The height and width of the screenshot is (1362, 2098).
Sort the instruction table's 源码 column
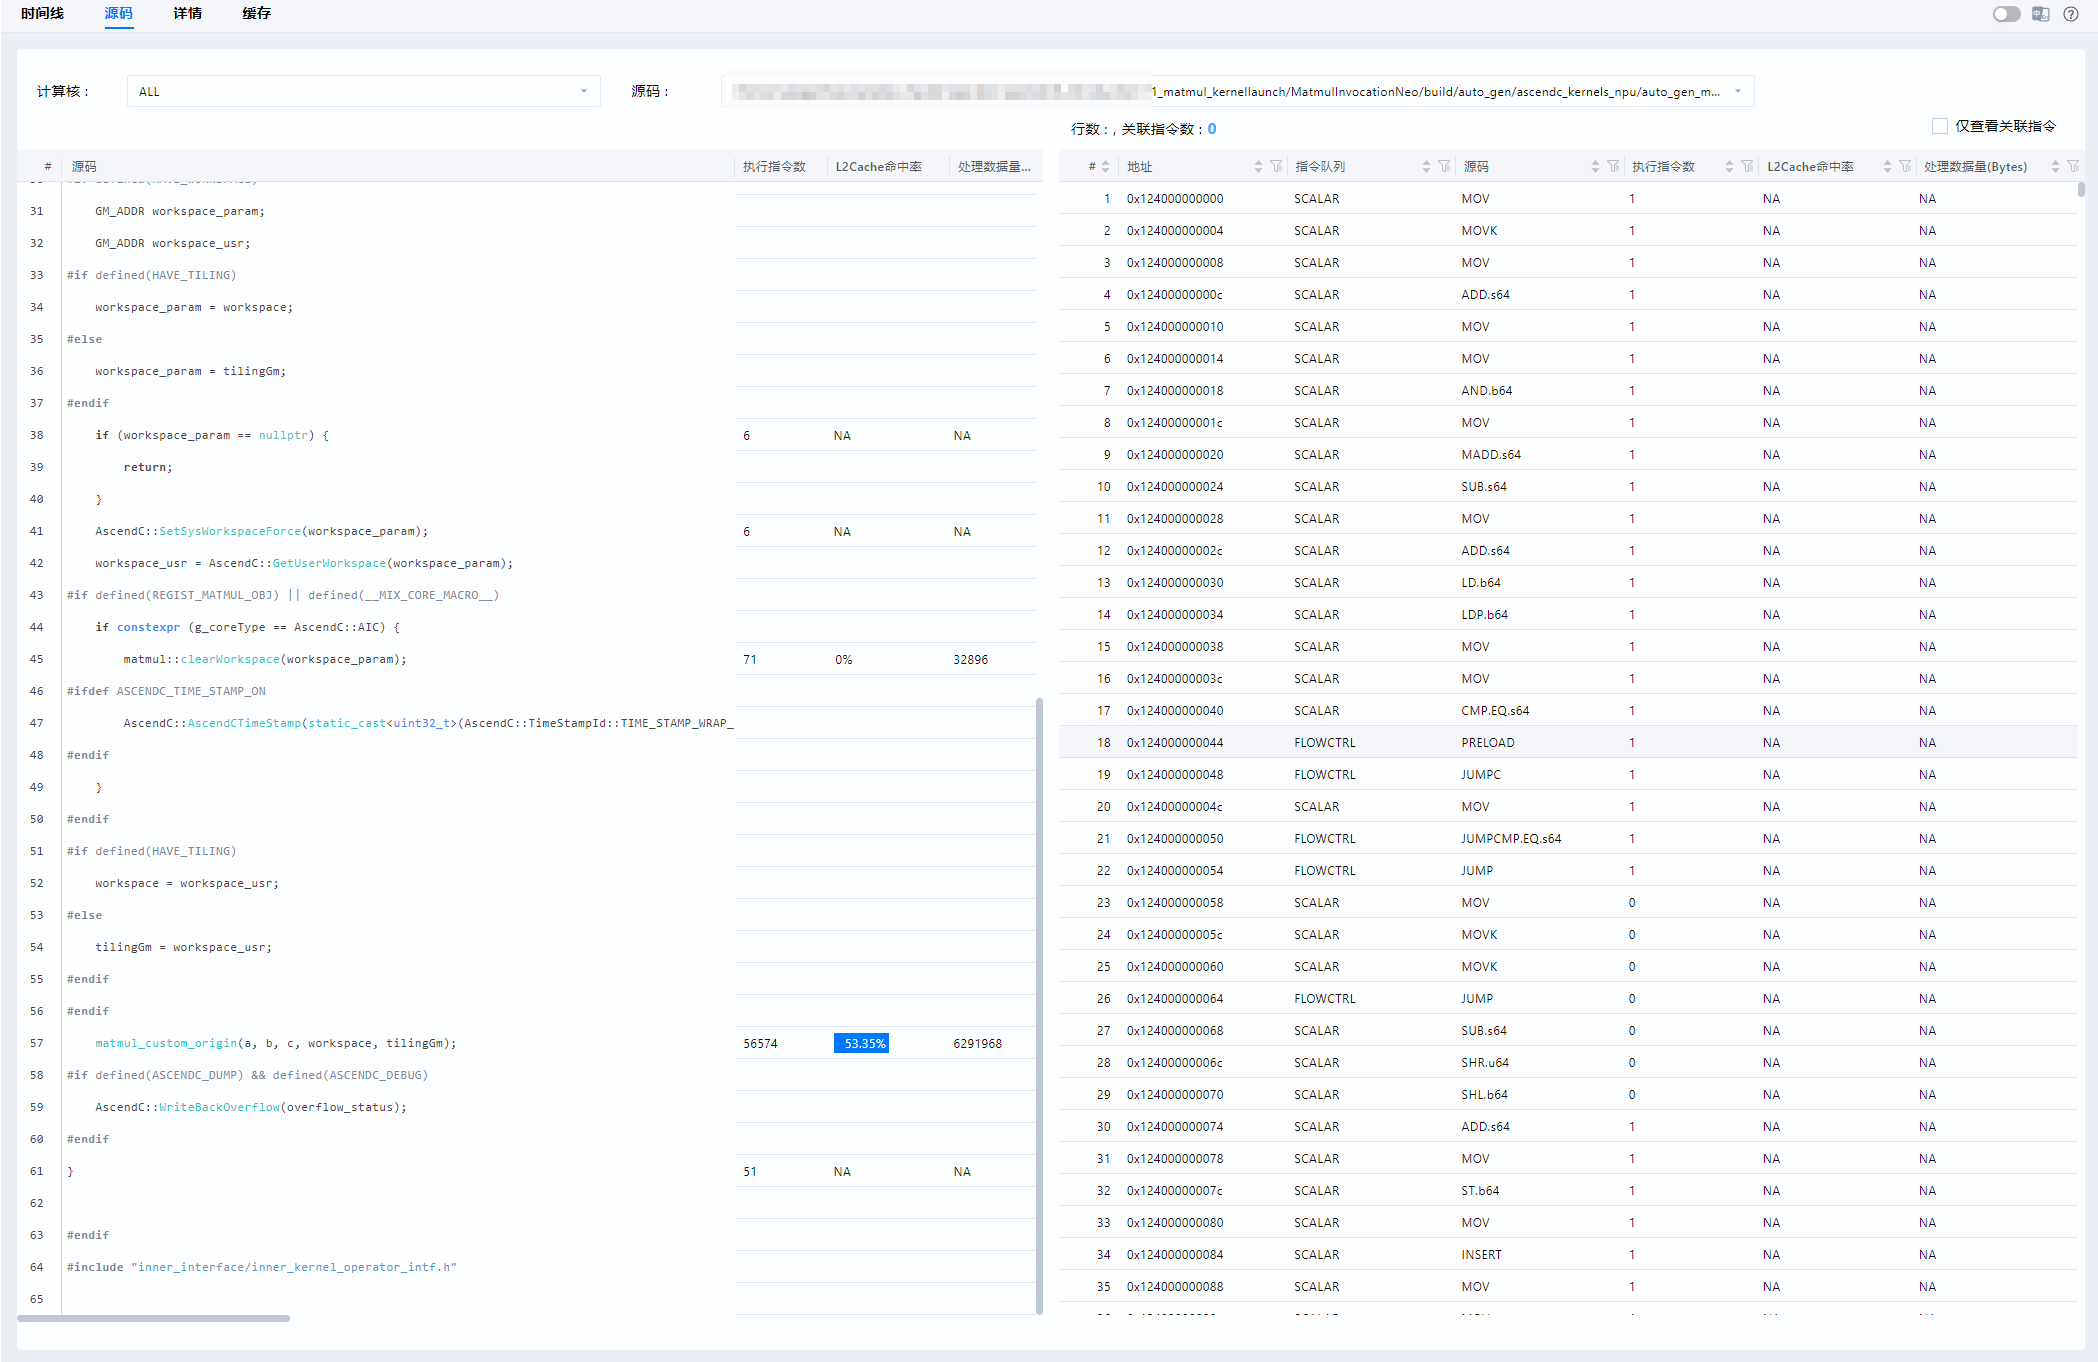pyautogui.click(x=1595, y=167)
